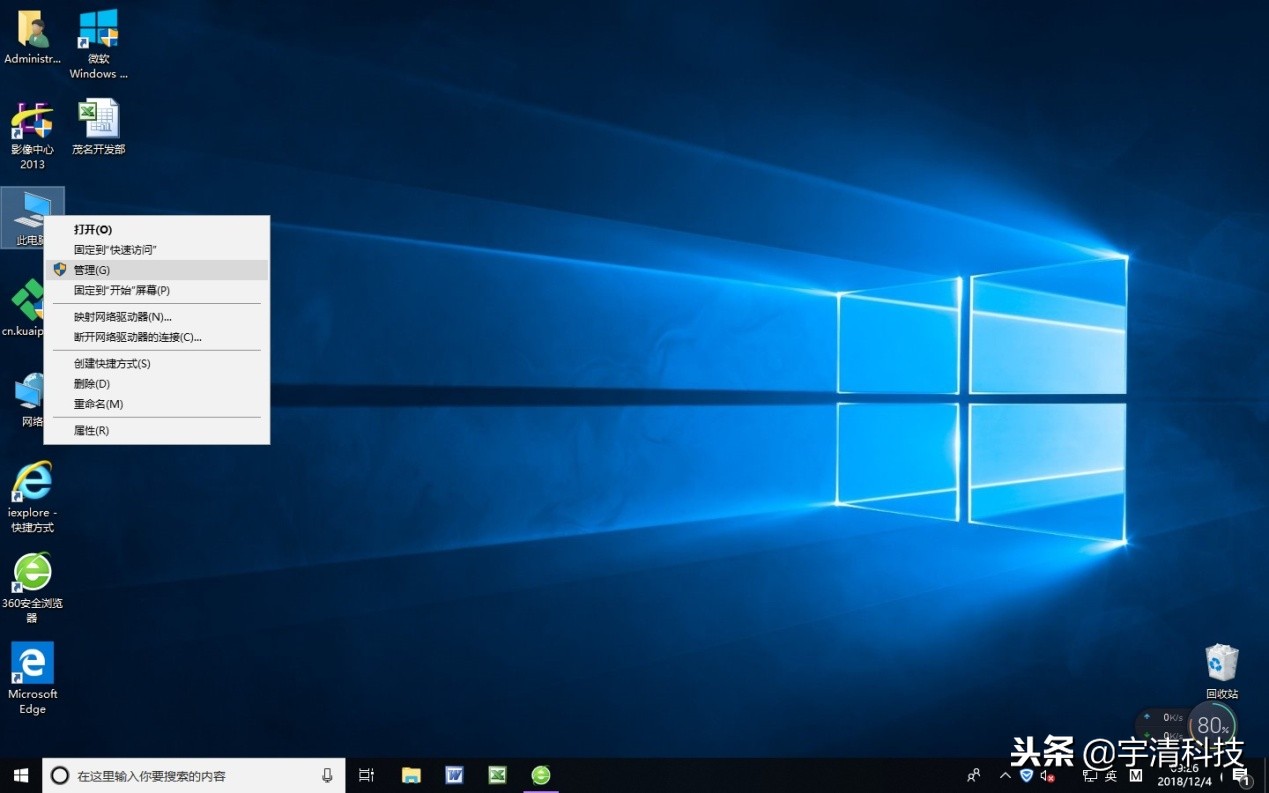Open File Explorer from the taskbar
Viewport: 1269px width, 793px height.
pos(410,775)
